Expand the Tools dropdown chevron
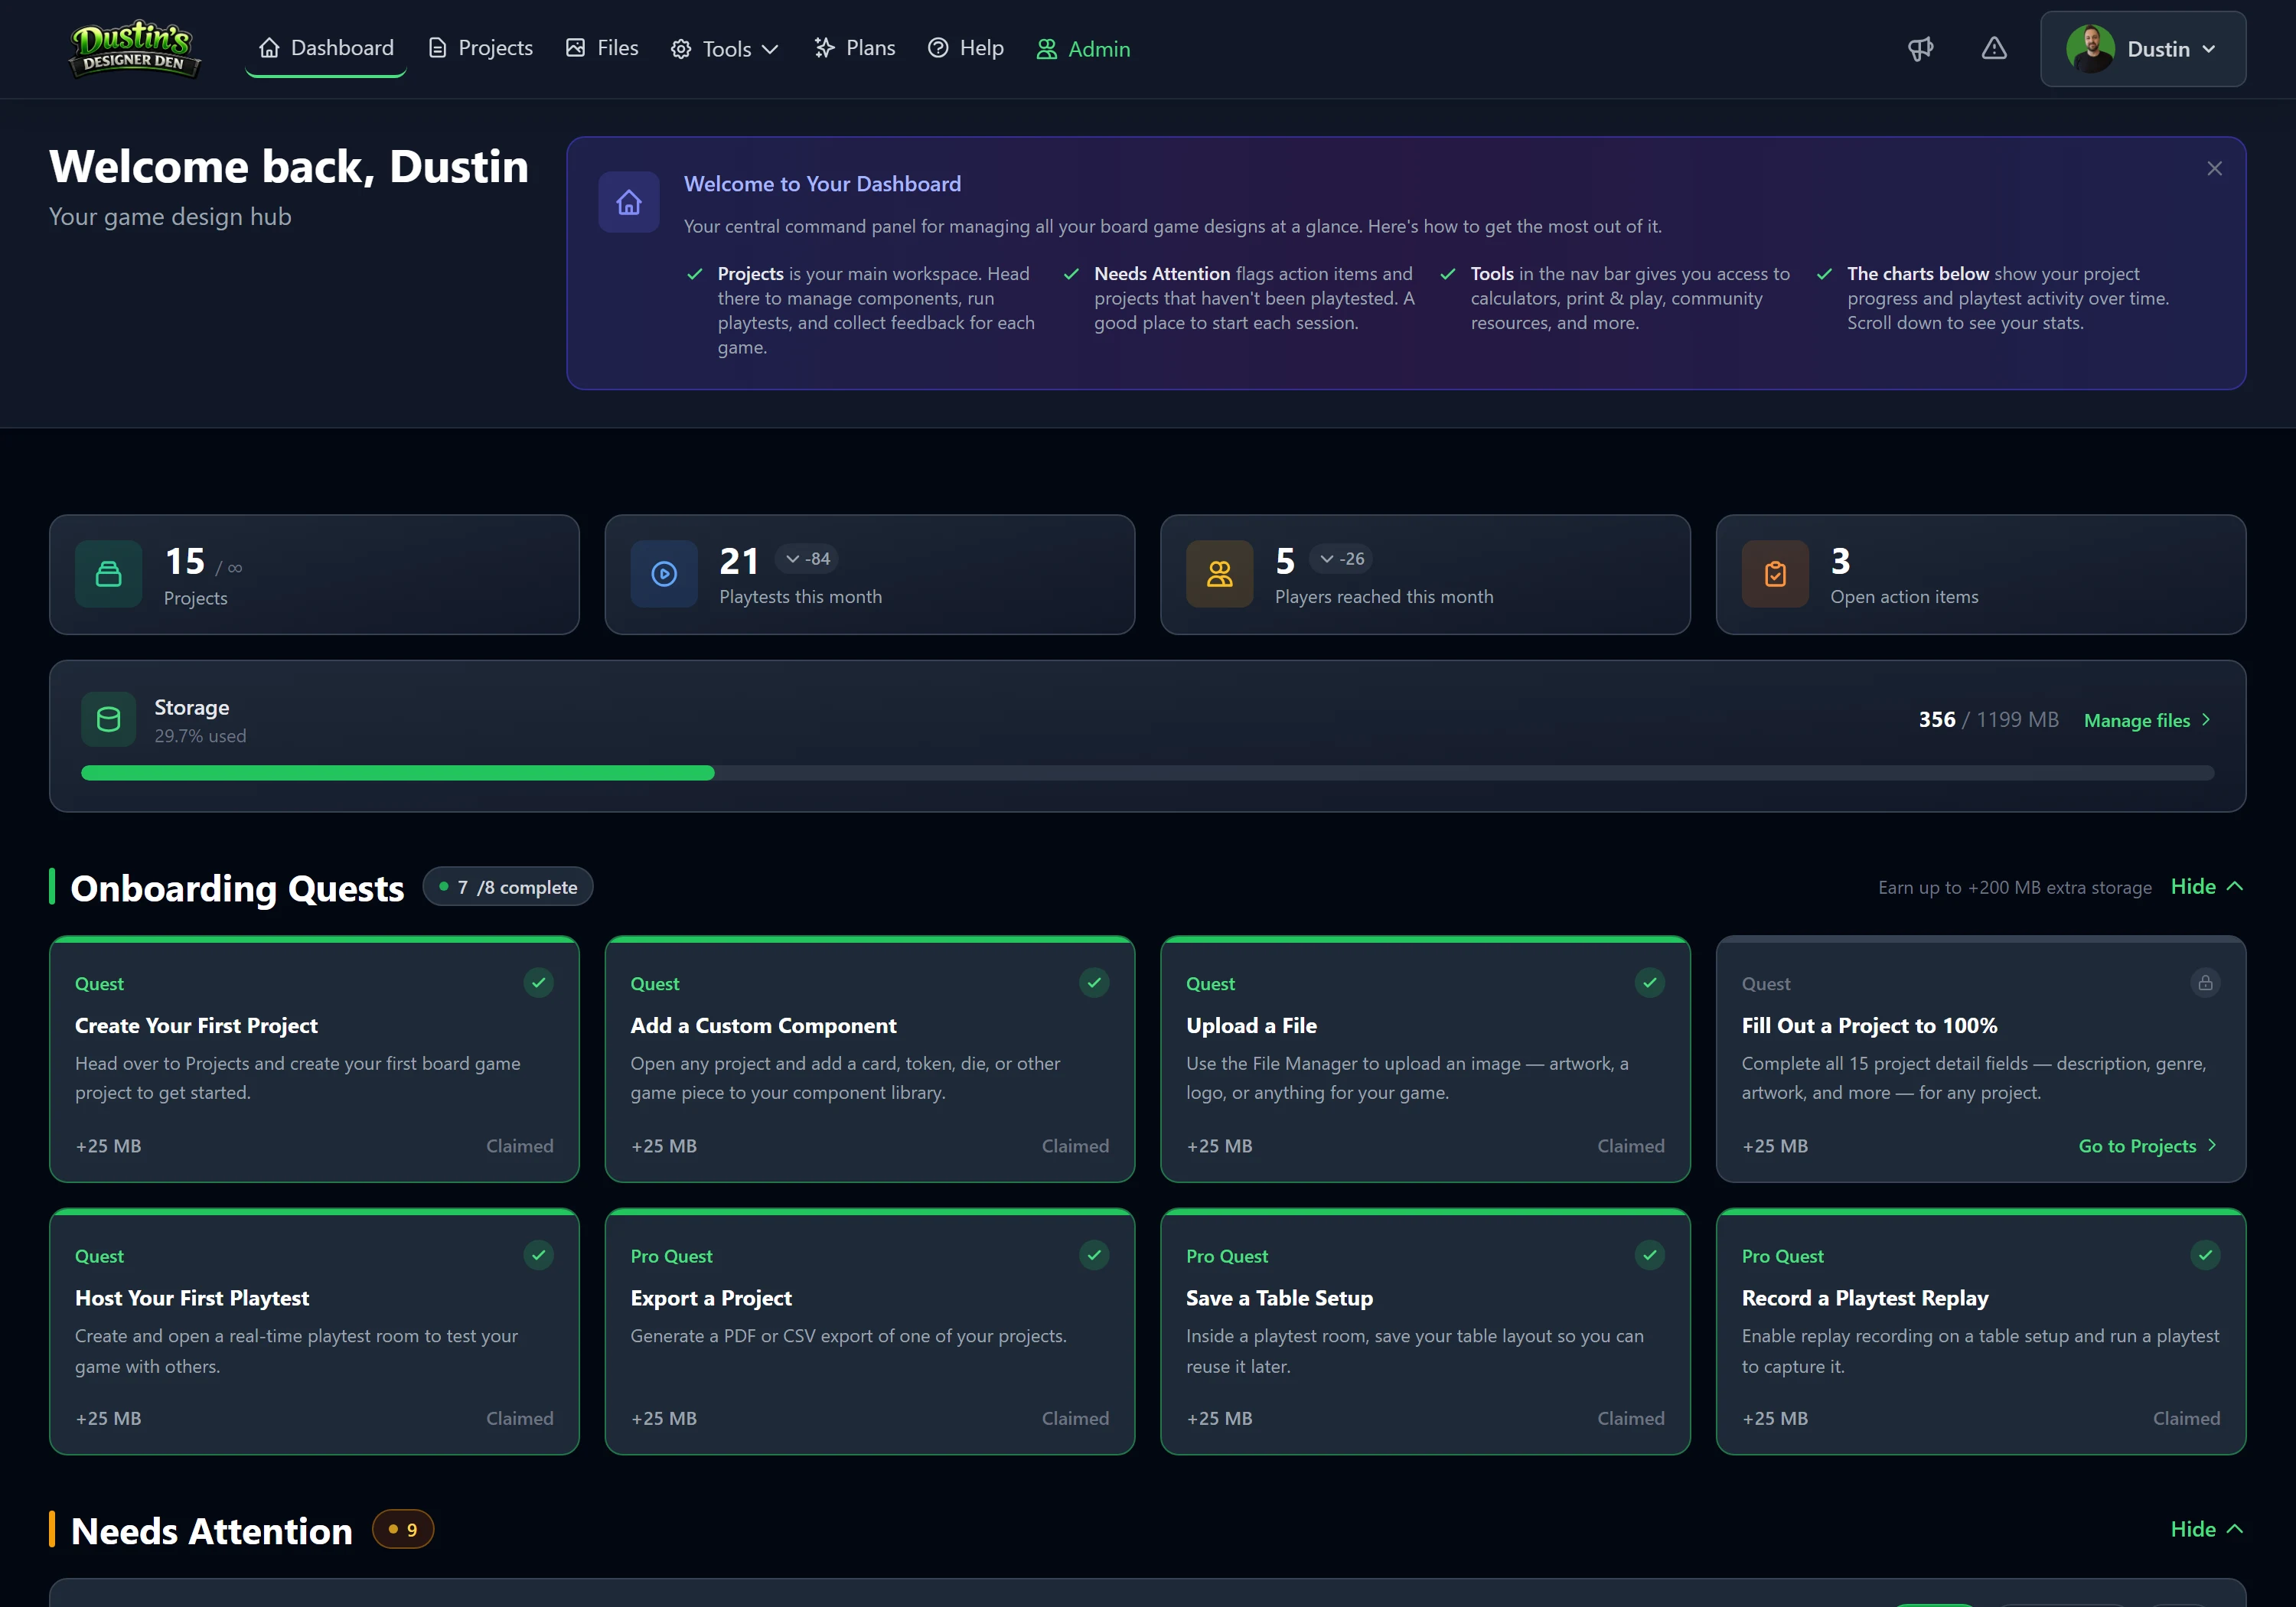The image size is (2296, 1607). click(x=770, y=49)
